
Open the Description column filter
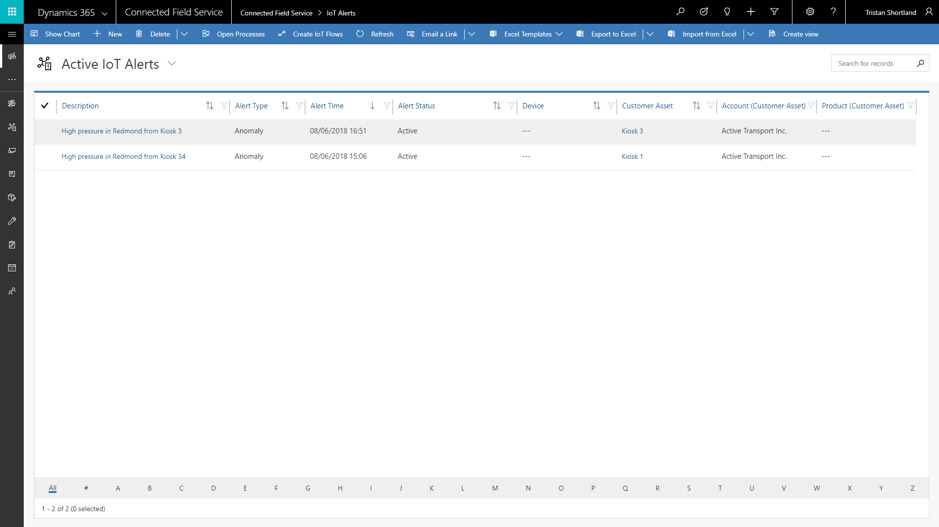click(x=223, y=105)
